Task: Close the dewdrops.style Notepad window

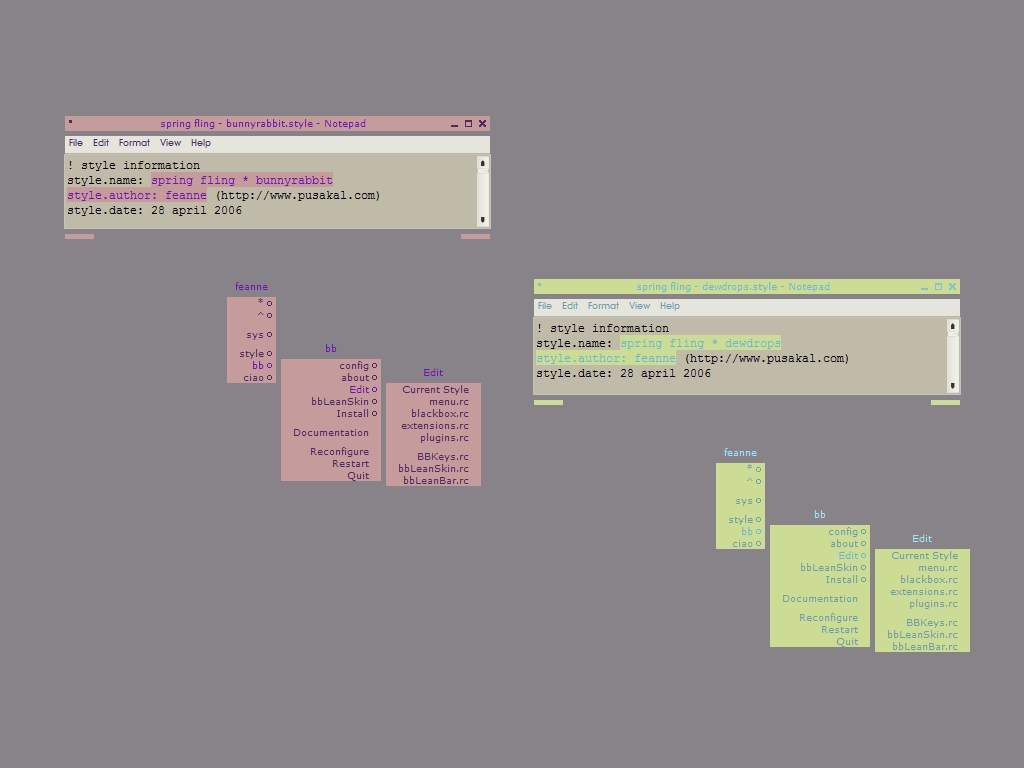Action: 951,287
